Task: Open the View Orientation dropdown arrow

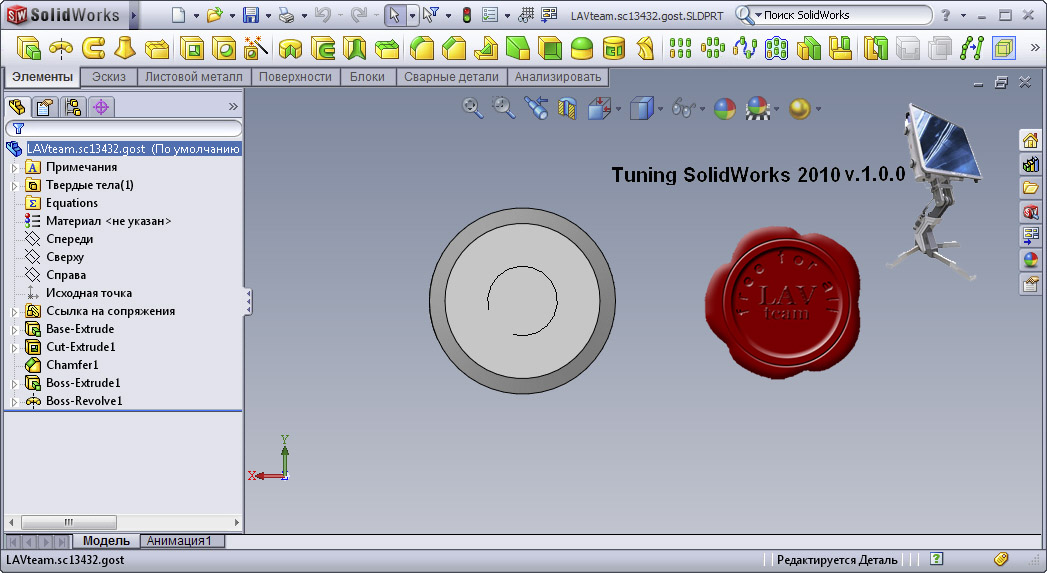Action: tap(618, 109)
